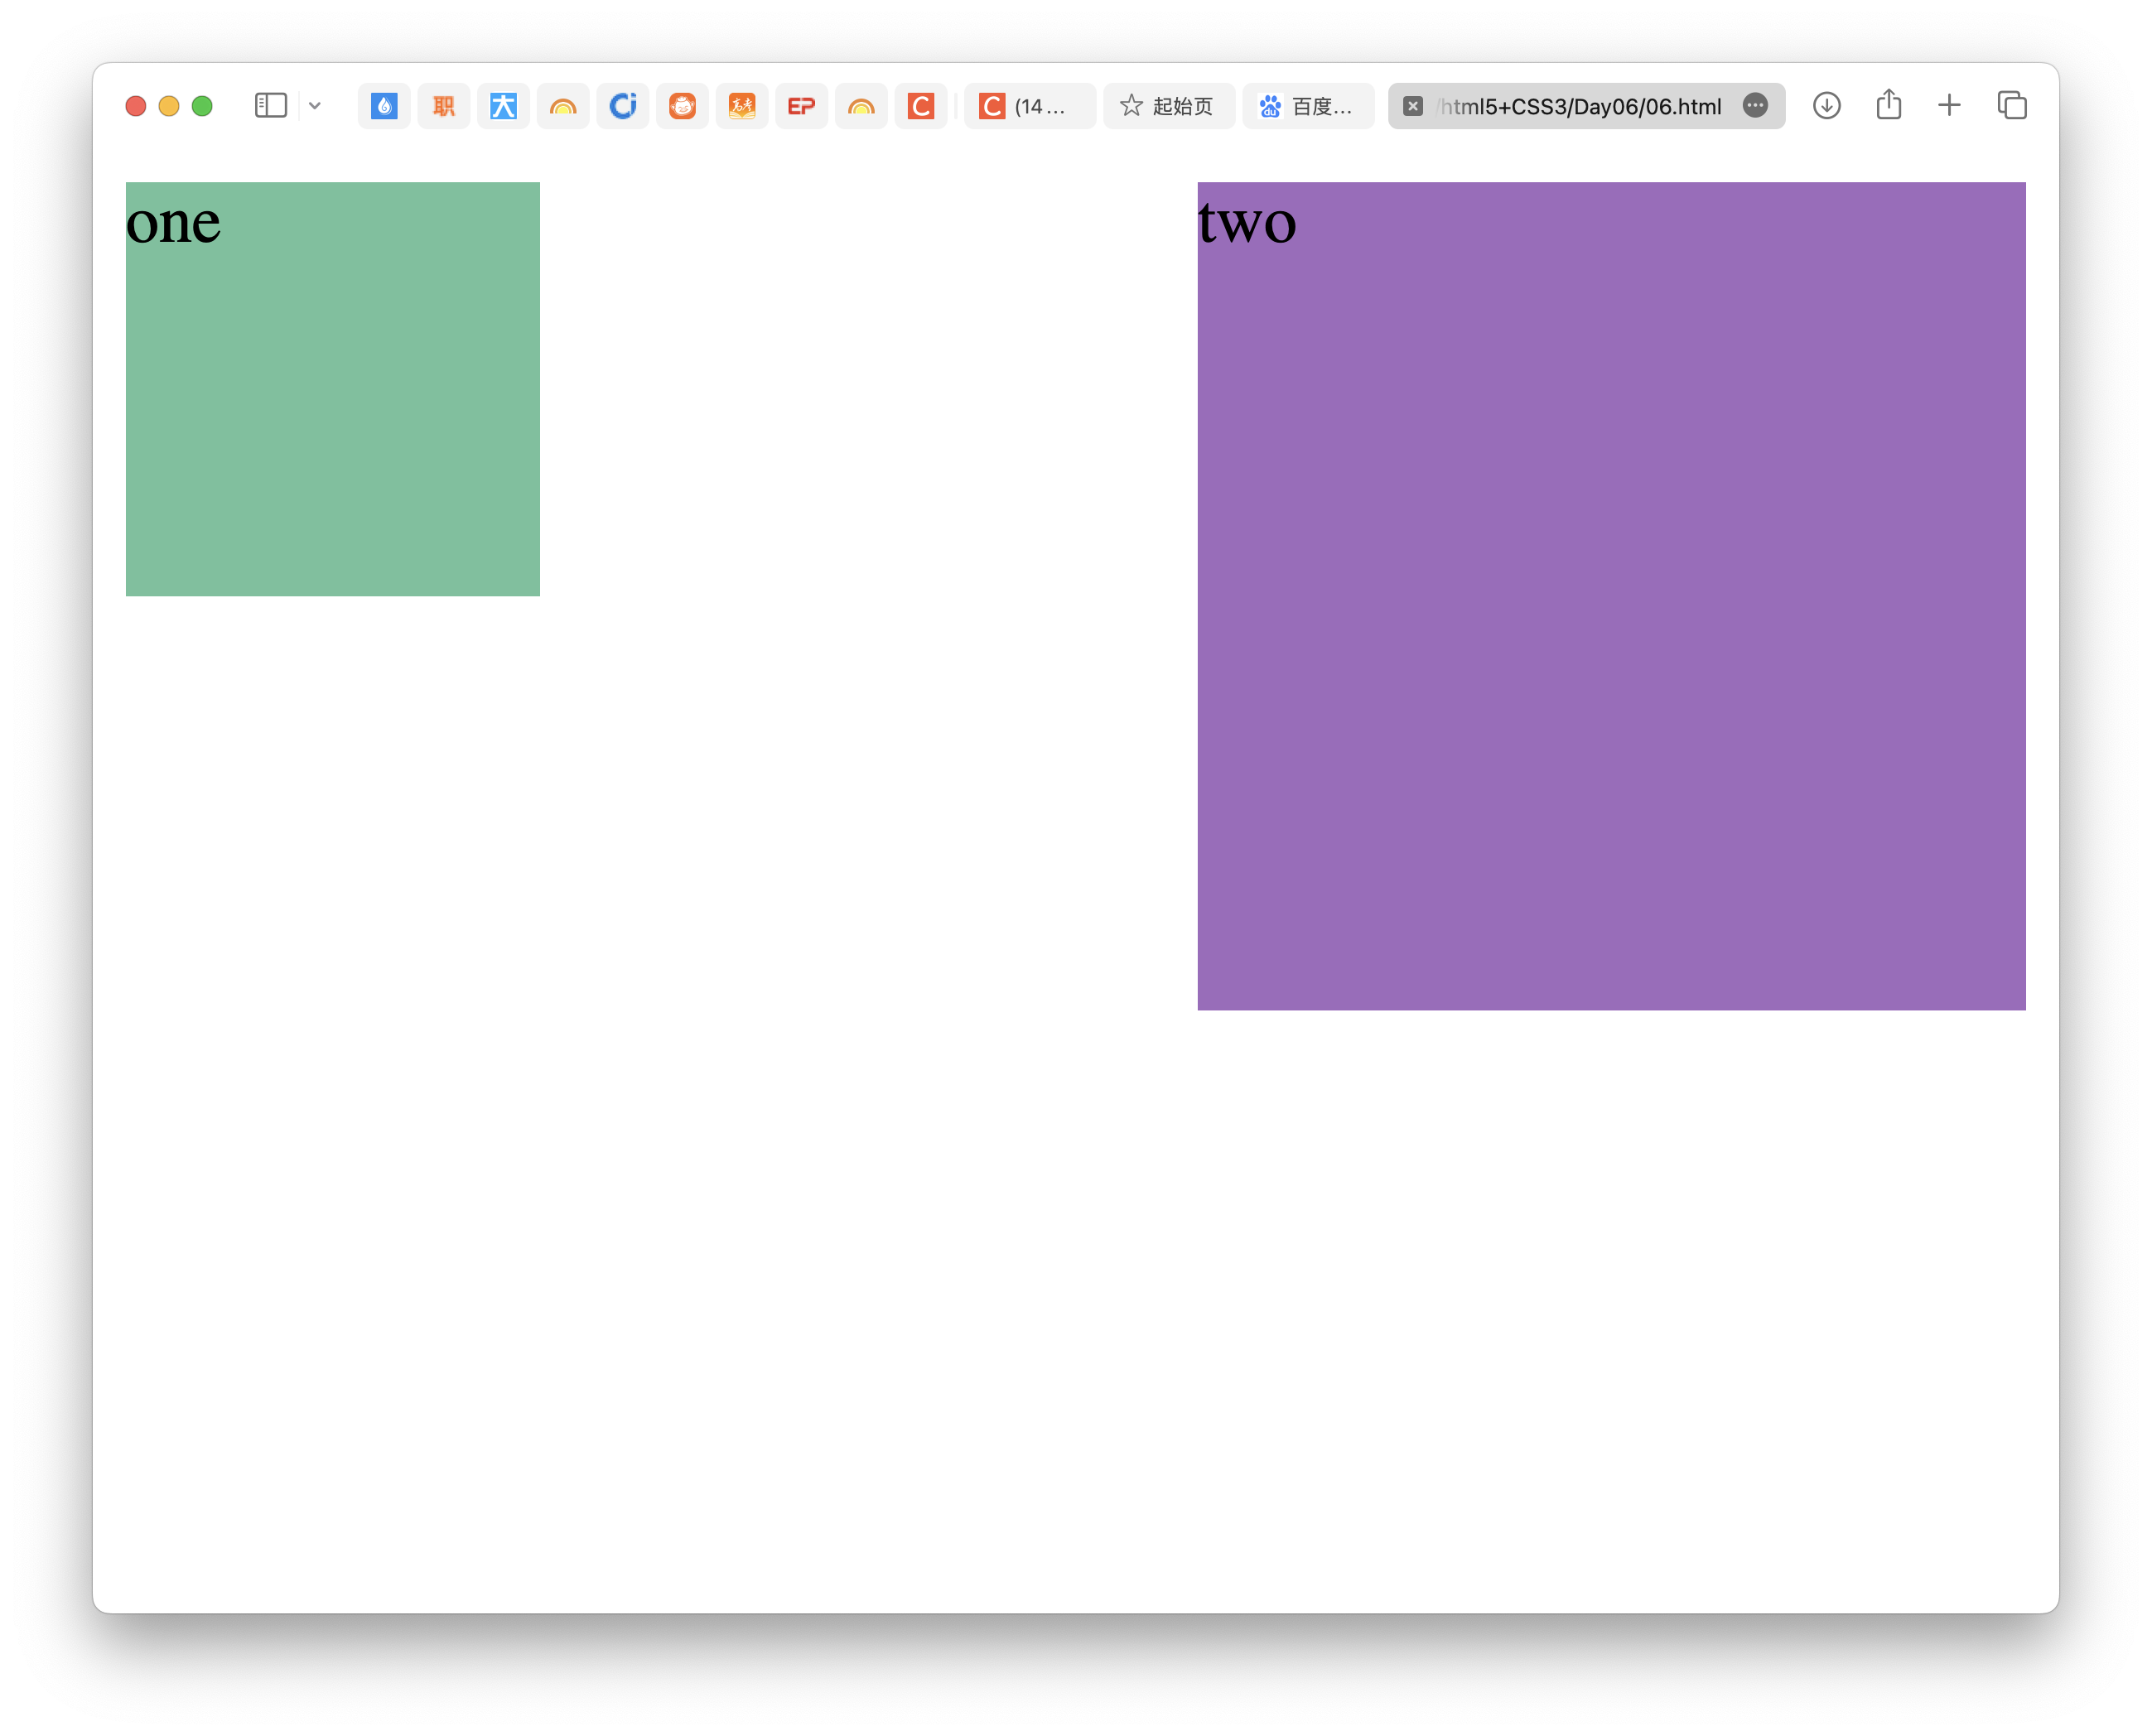The image size is (2152, 1736).
Task: Switch to the 百度 tab
Action: tap(1308, 106)
